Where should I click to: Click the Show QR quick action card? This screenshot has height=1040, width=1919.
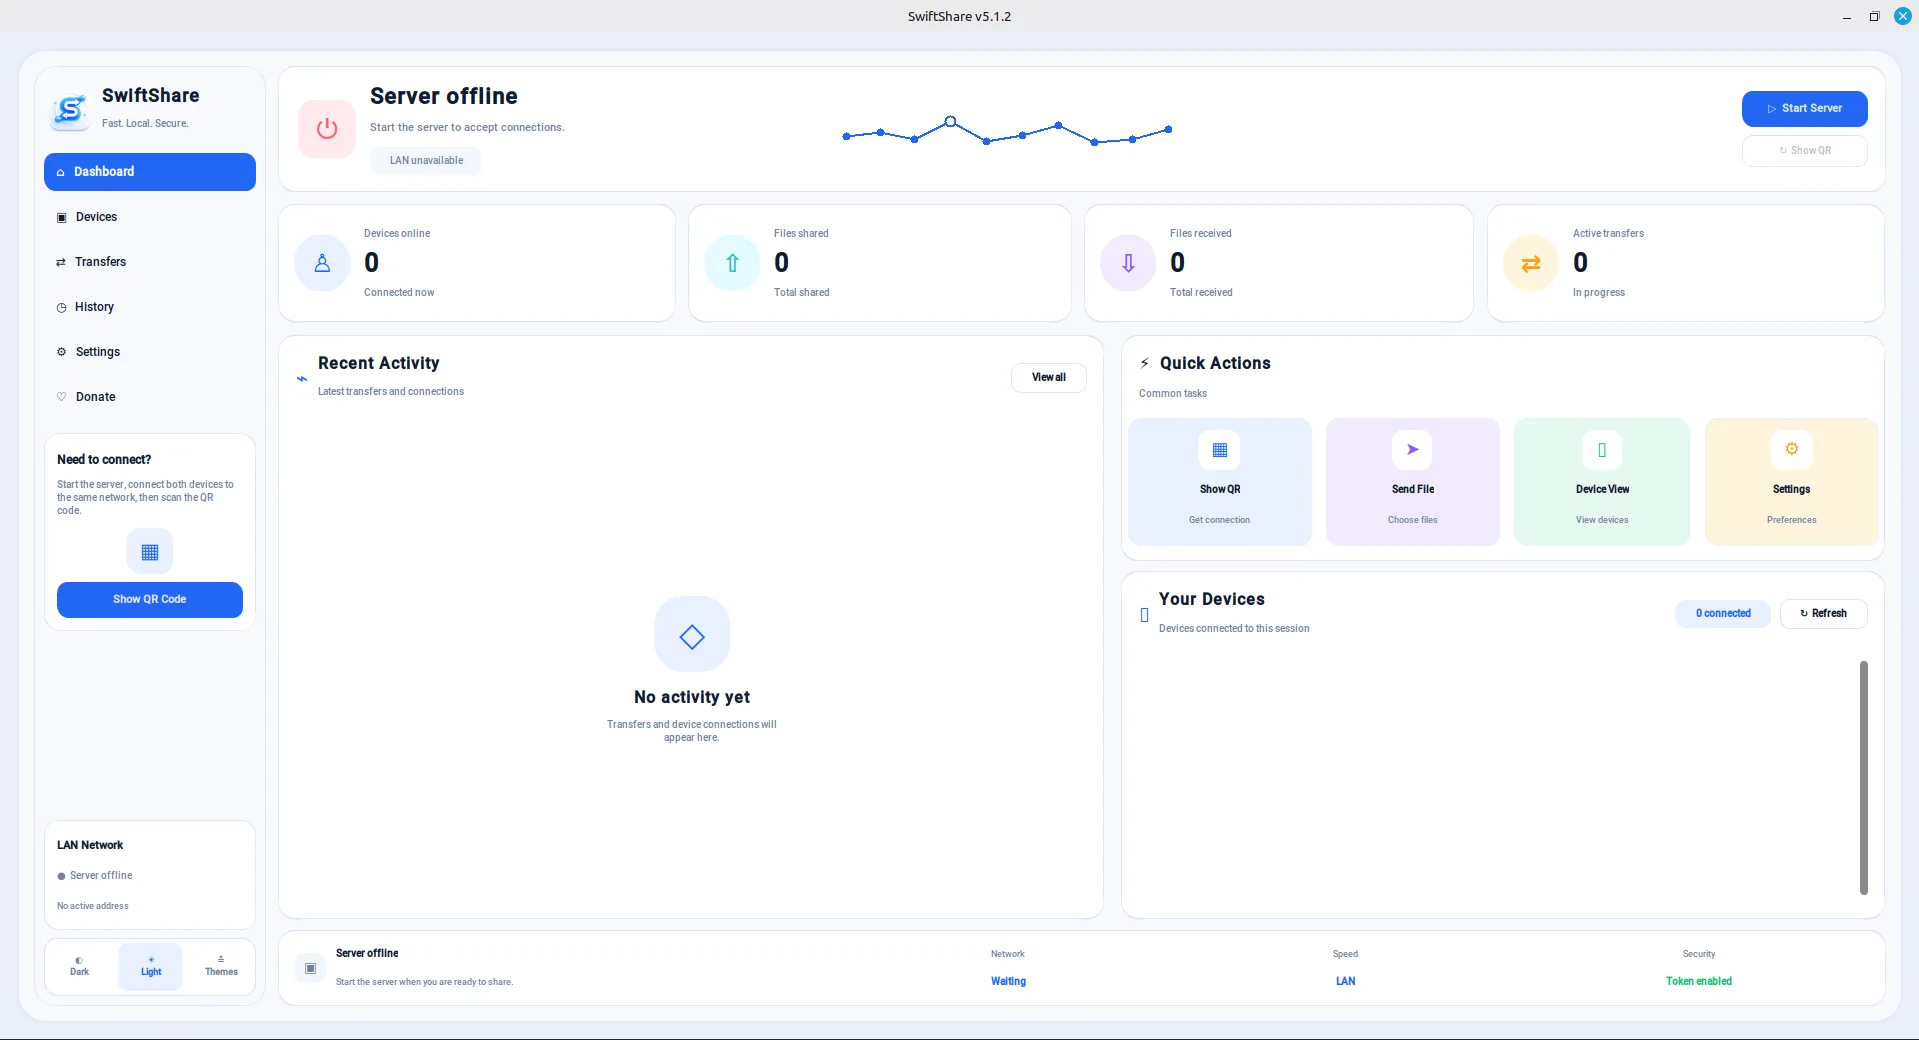click(x=1219, y=482)
